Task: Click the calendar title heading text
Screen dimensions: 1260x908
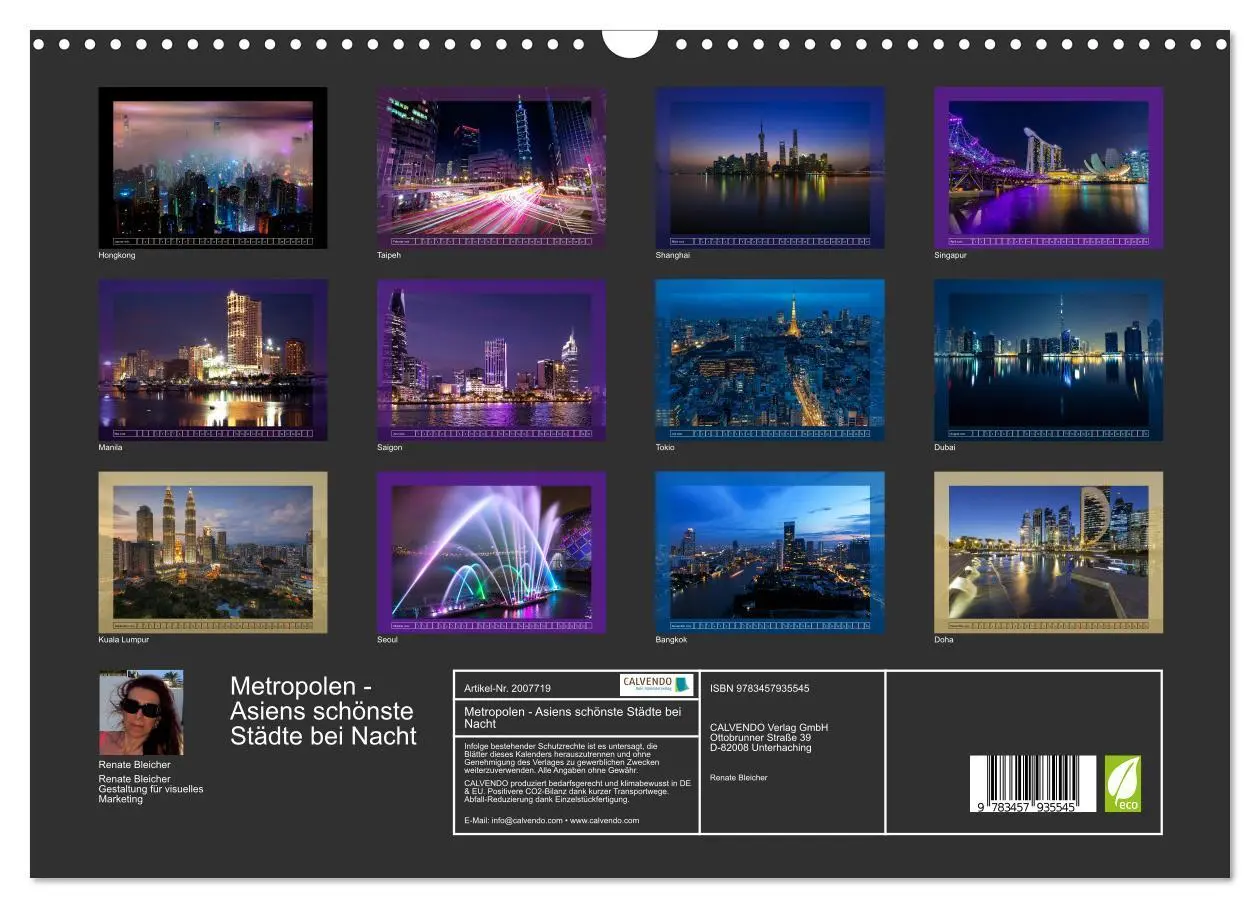Action: pyautogui.click(x=323, y=711)
